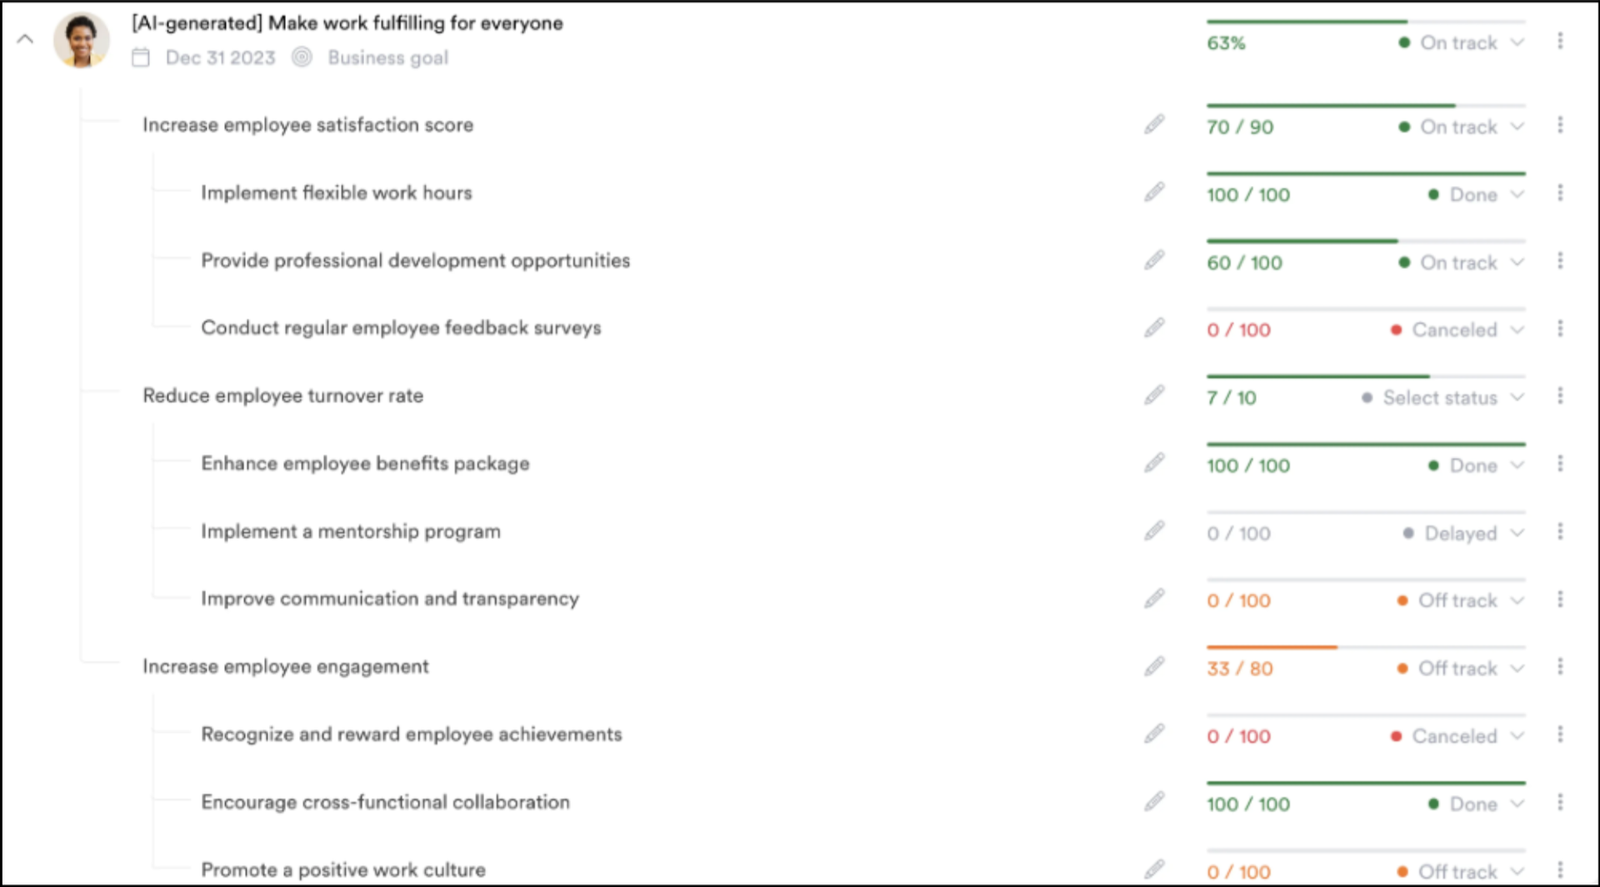Open more options for Promote a positive work culture
Screen dimensions: 1600x887
pos(1560,868)
